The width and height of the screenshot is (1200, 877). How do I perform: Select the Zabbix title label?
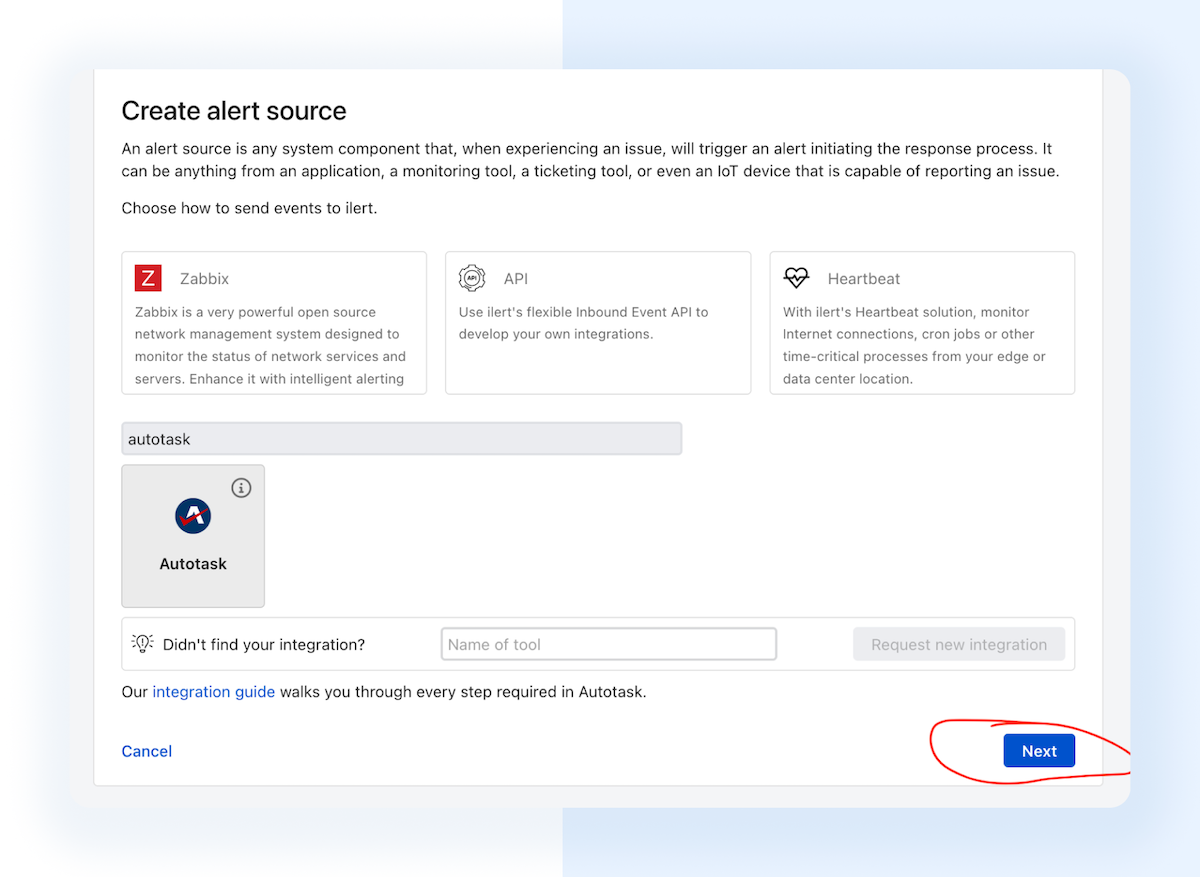pyautogui.click(x=203, y=278)
